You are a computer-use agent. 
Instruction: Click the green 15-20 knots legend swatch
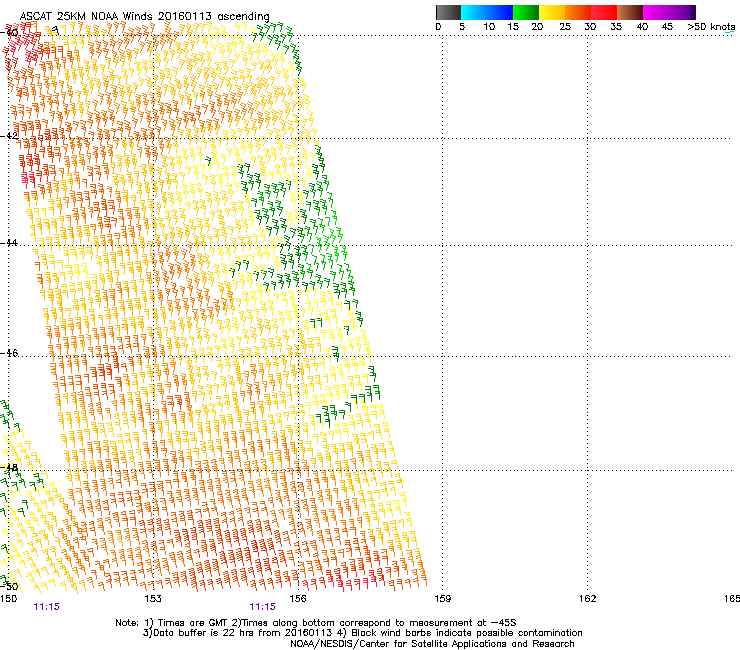click(526, 12)
